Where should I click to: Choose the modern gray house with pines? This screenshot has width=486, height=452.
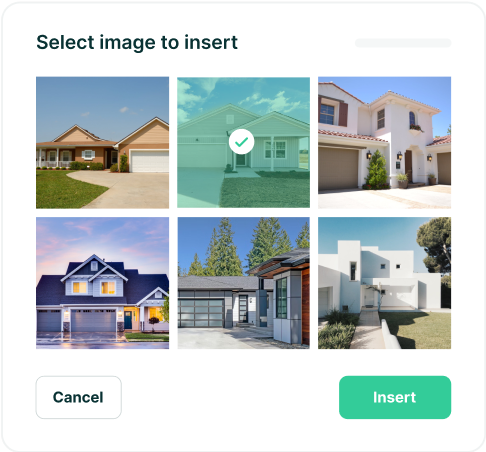pyautogui.click(x=243, y=283)
